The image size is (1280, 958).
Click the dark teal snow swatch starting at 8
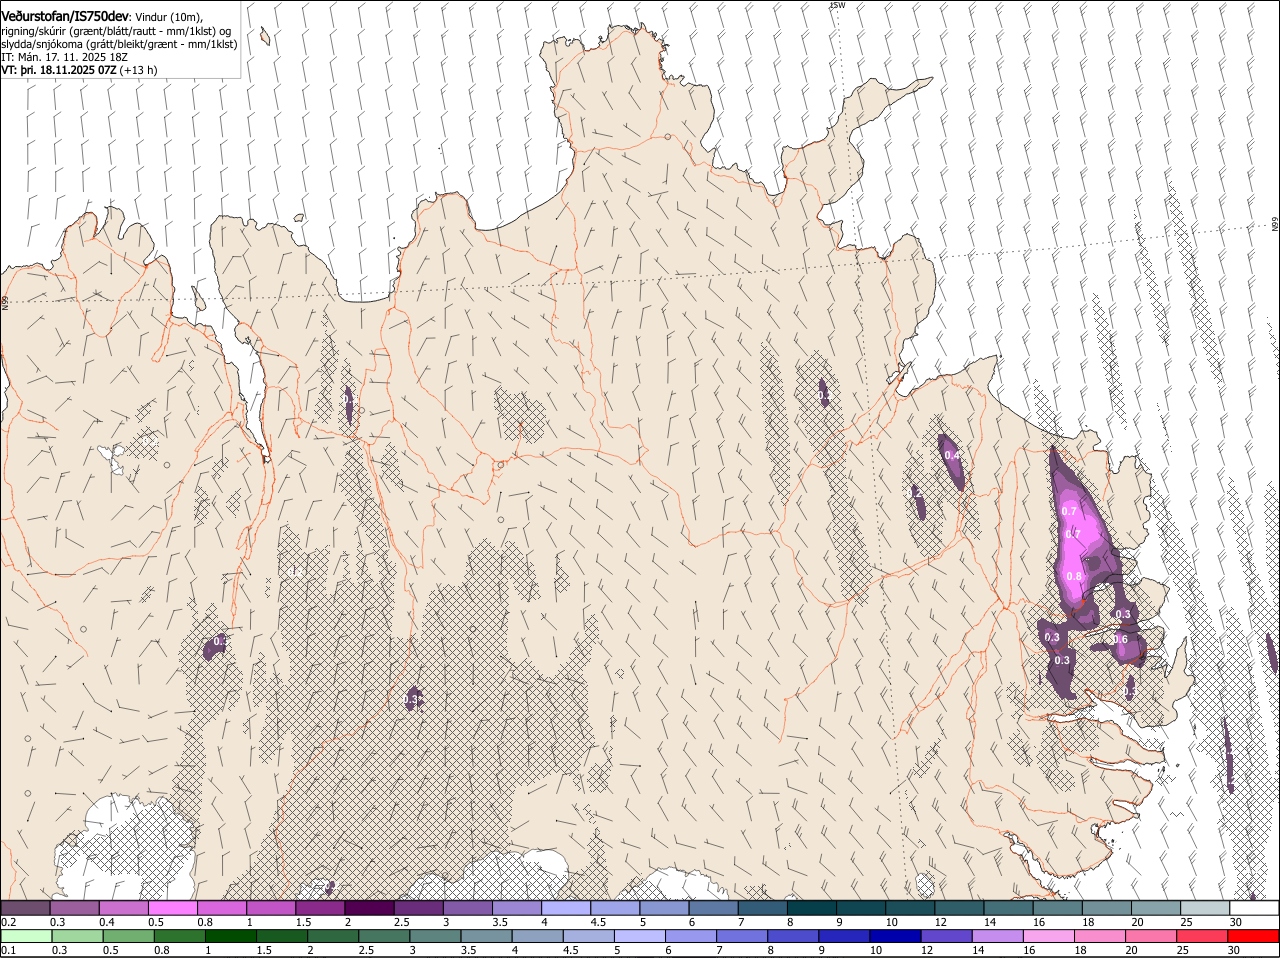(811, 908)
